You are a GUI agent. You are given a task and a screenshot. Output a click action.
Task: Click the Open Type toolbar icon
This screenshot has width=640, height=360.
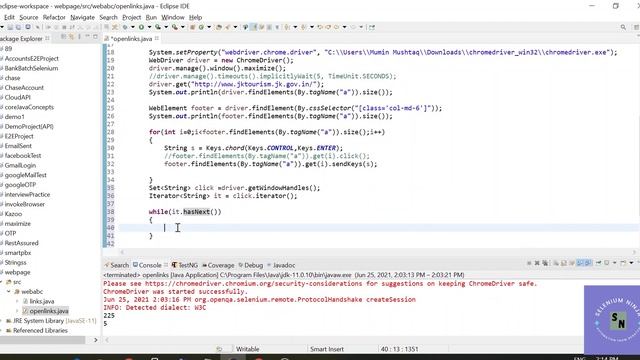(219, 27)
